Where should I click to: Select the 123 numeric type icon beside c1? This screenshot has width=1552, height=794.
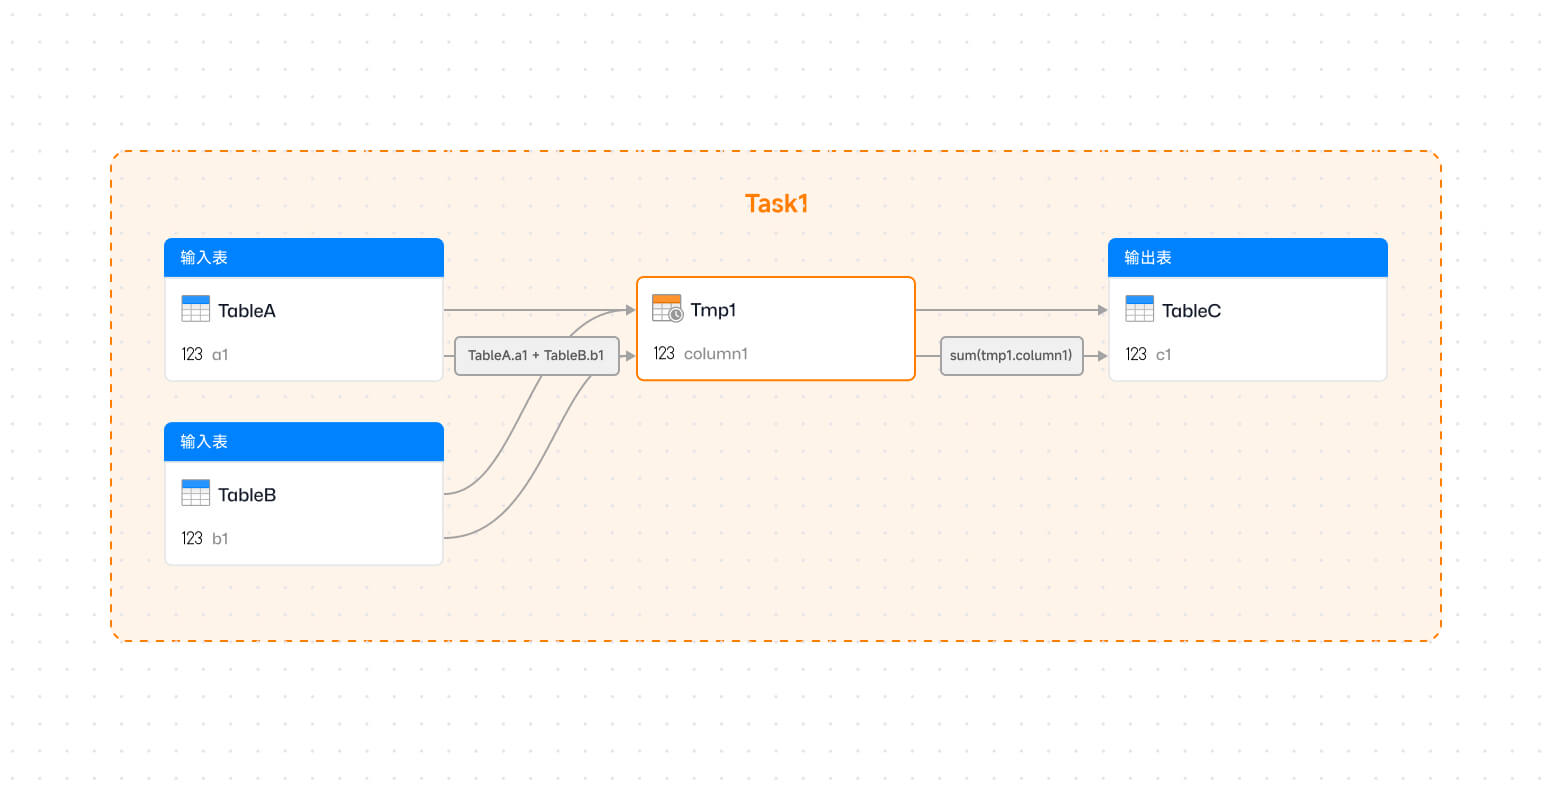[1136, 354]
